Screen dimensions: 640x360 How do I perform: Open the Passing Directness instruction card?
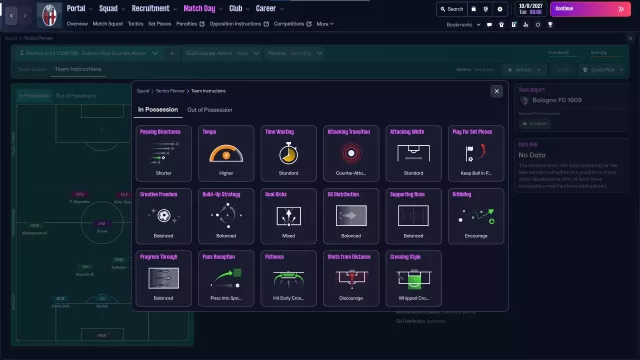tap(163, 153)
